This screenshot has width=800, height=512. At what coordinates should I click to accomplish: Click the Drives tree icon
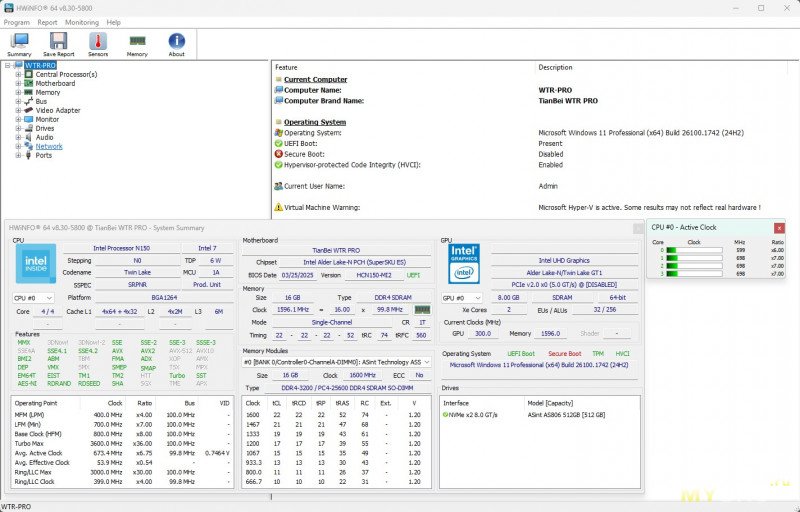[29, 129]
